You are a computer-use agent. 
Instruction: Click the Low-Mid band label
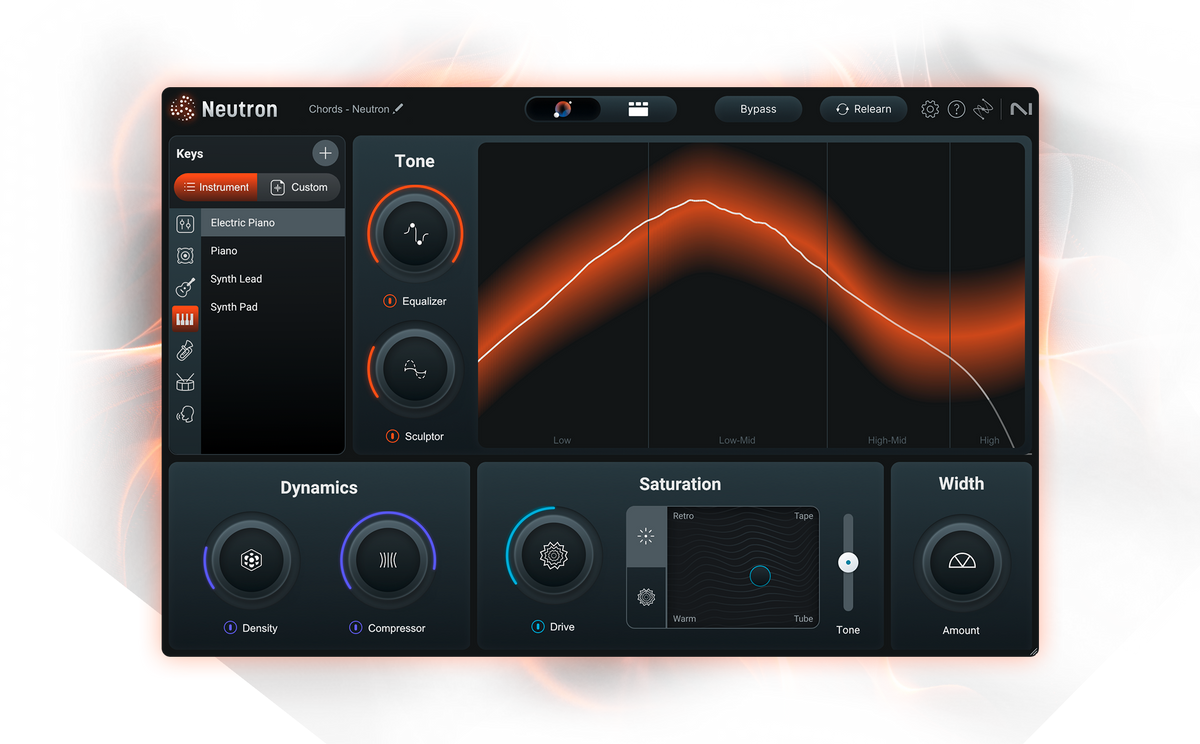[x=737, y=440]
